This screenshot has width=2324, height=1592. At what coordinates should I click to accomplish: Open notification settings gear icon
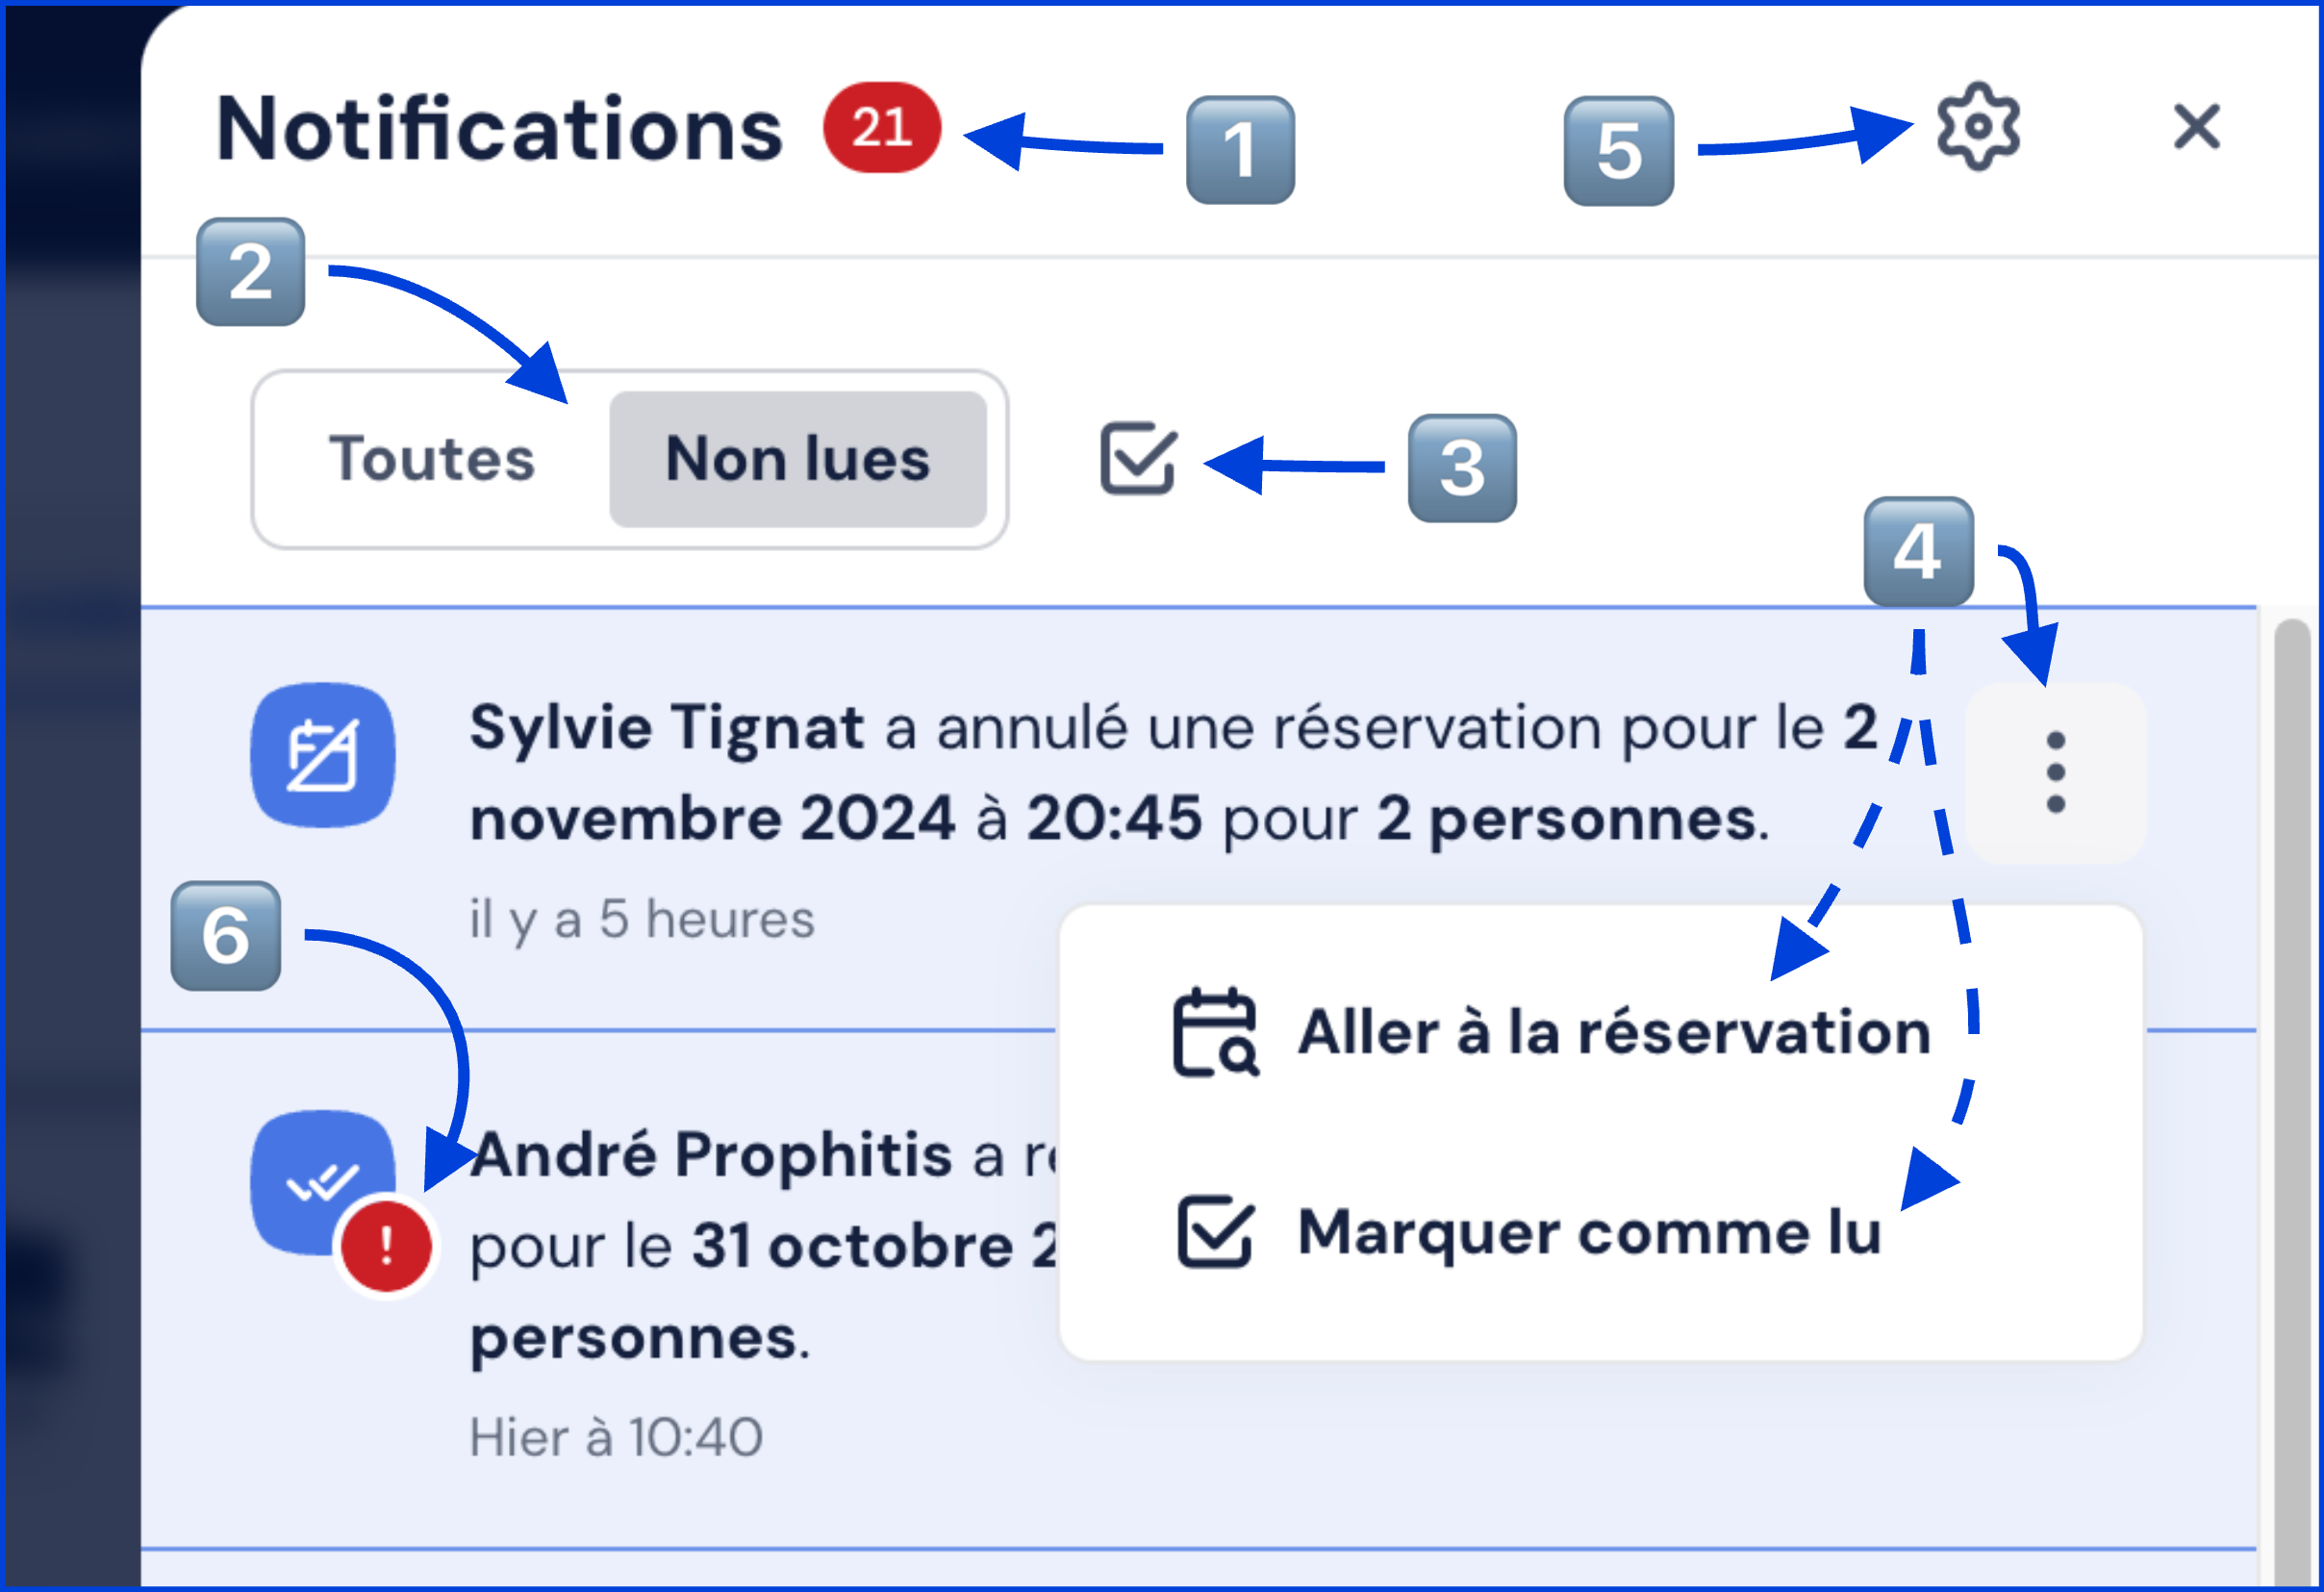tap(1977, 127)
